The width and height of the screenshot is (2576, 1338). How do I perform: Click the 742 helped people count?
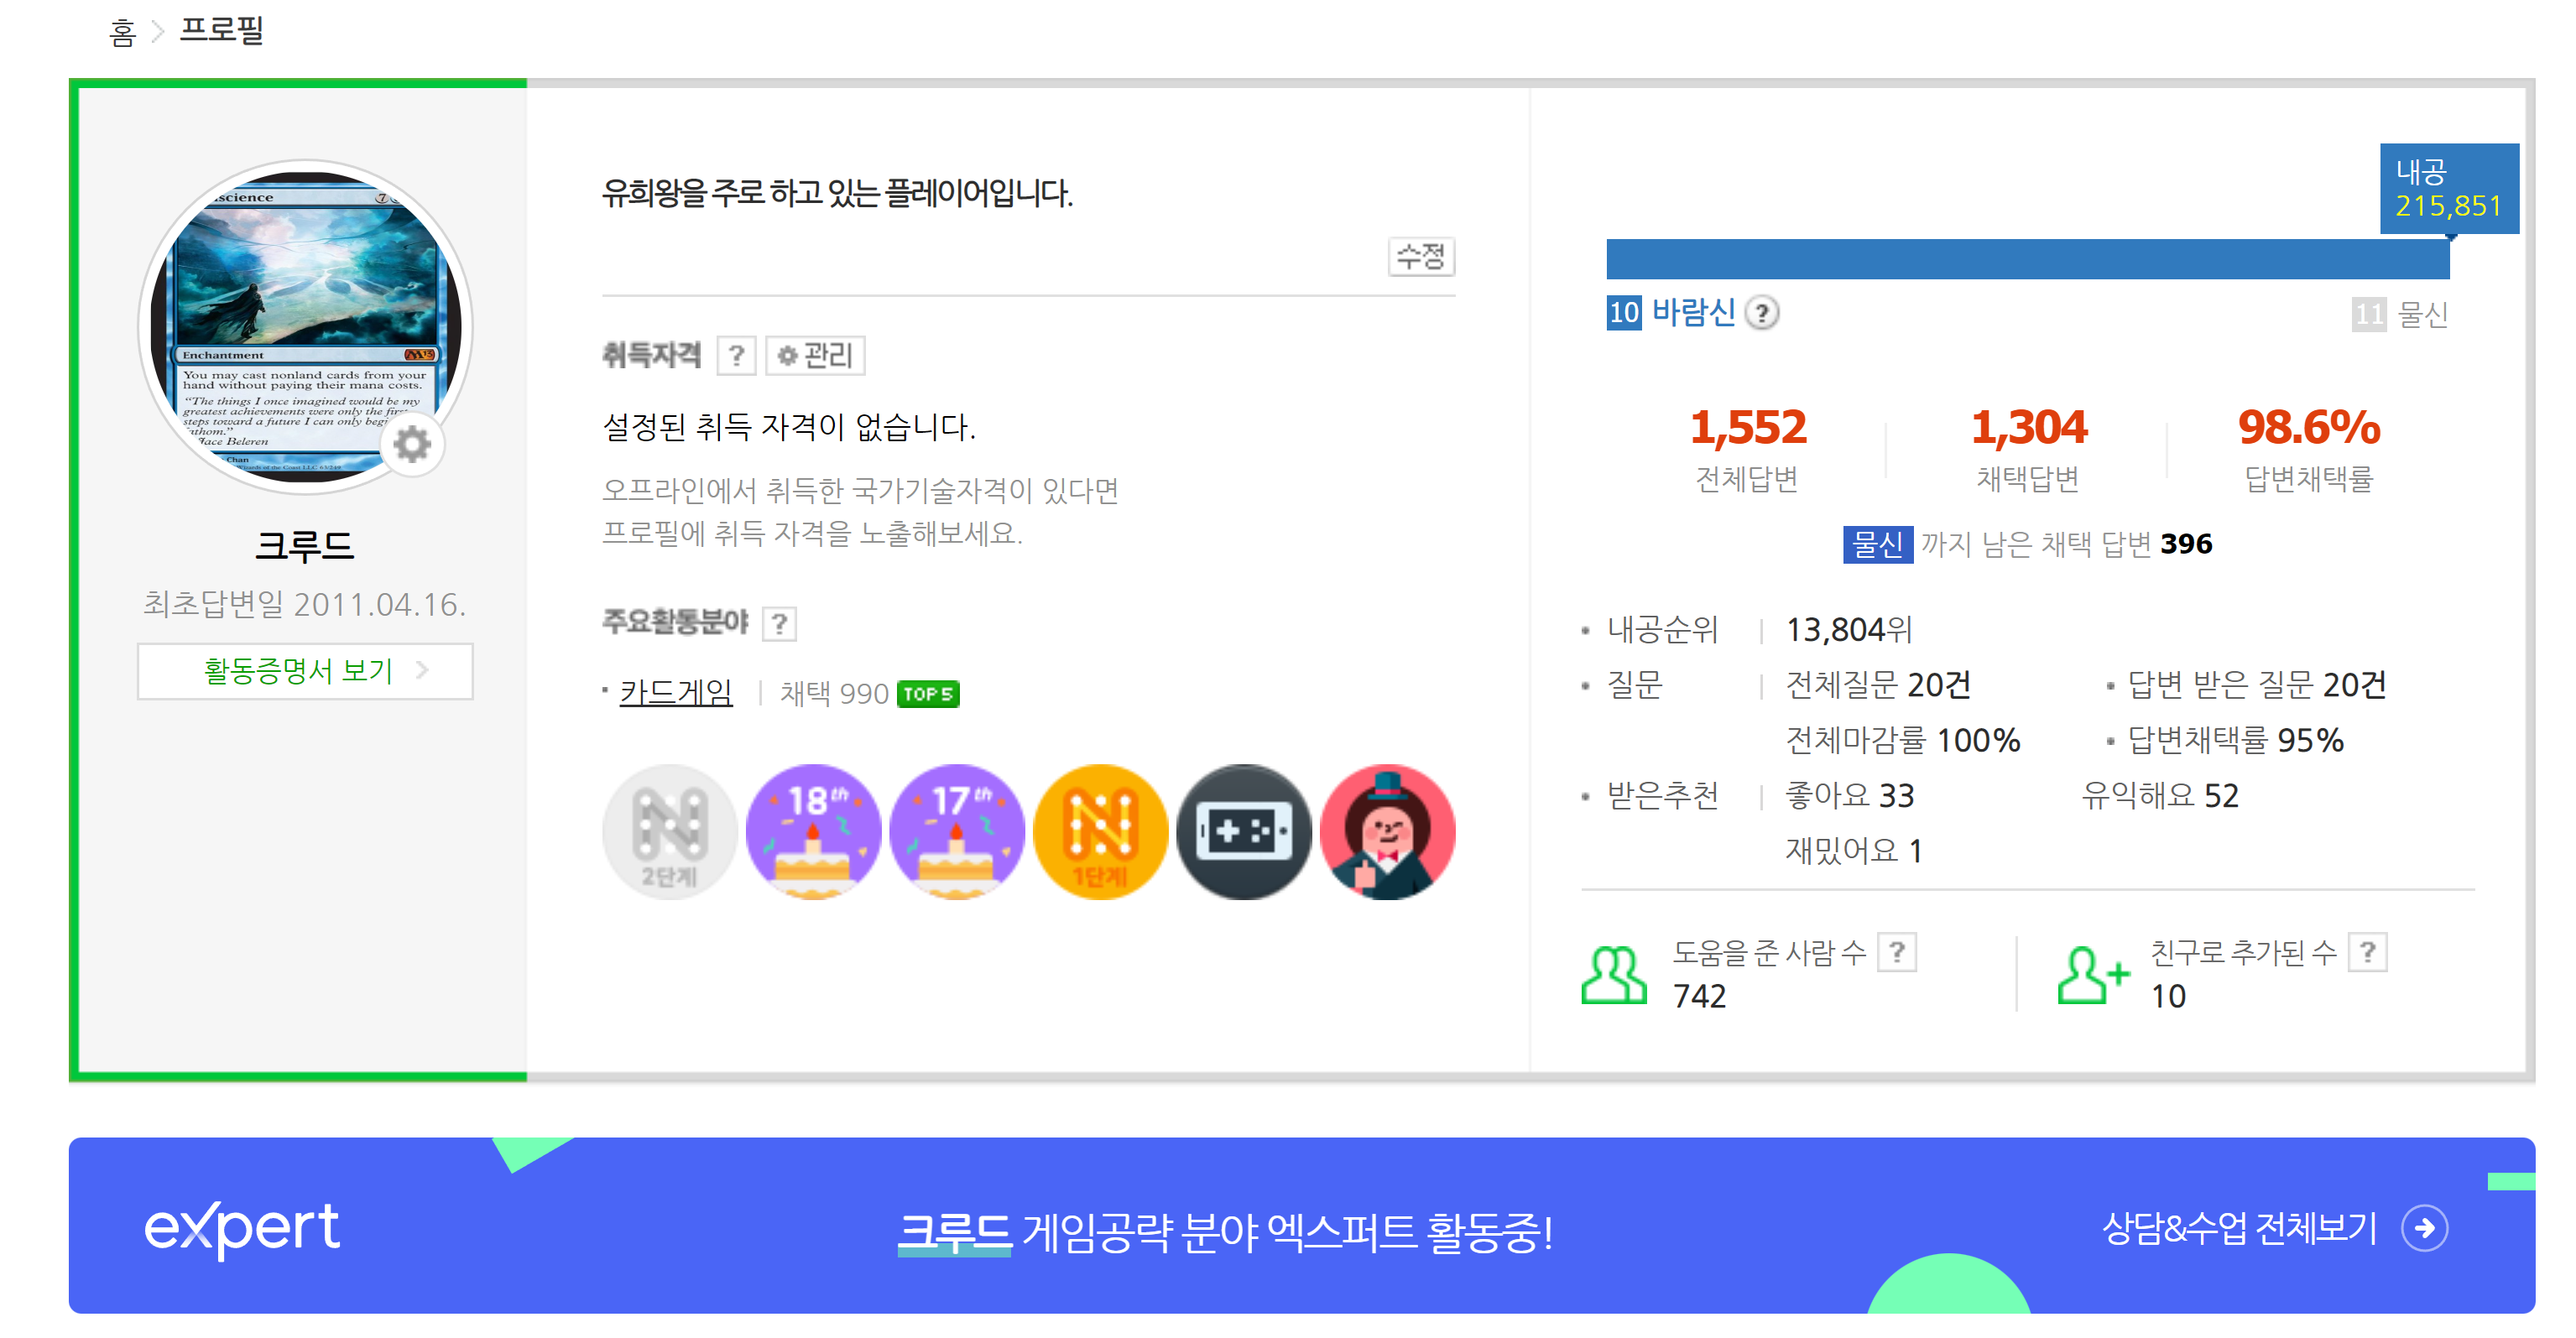click(1699, 996)
